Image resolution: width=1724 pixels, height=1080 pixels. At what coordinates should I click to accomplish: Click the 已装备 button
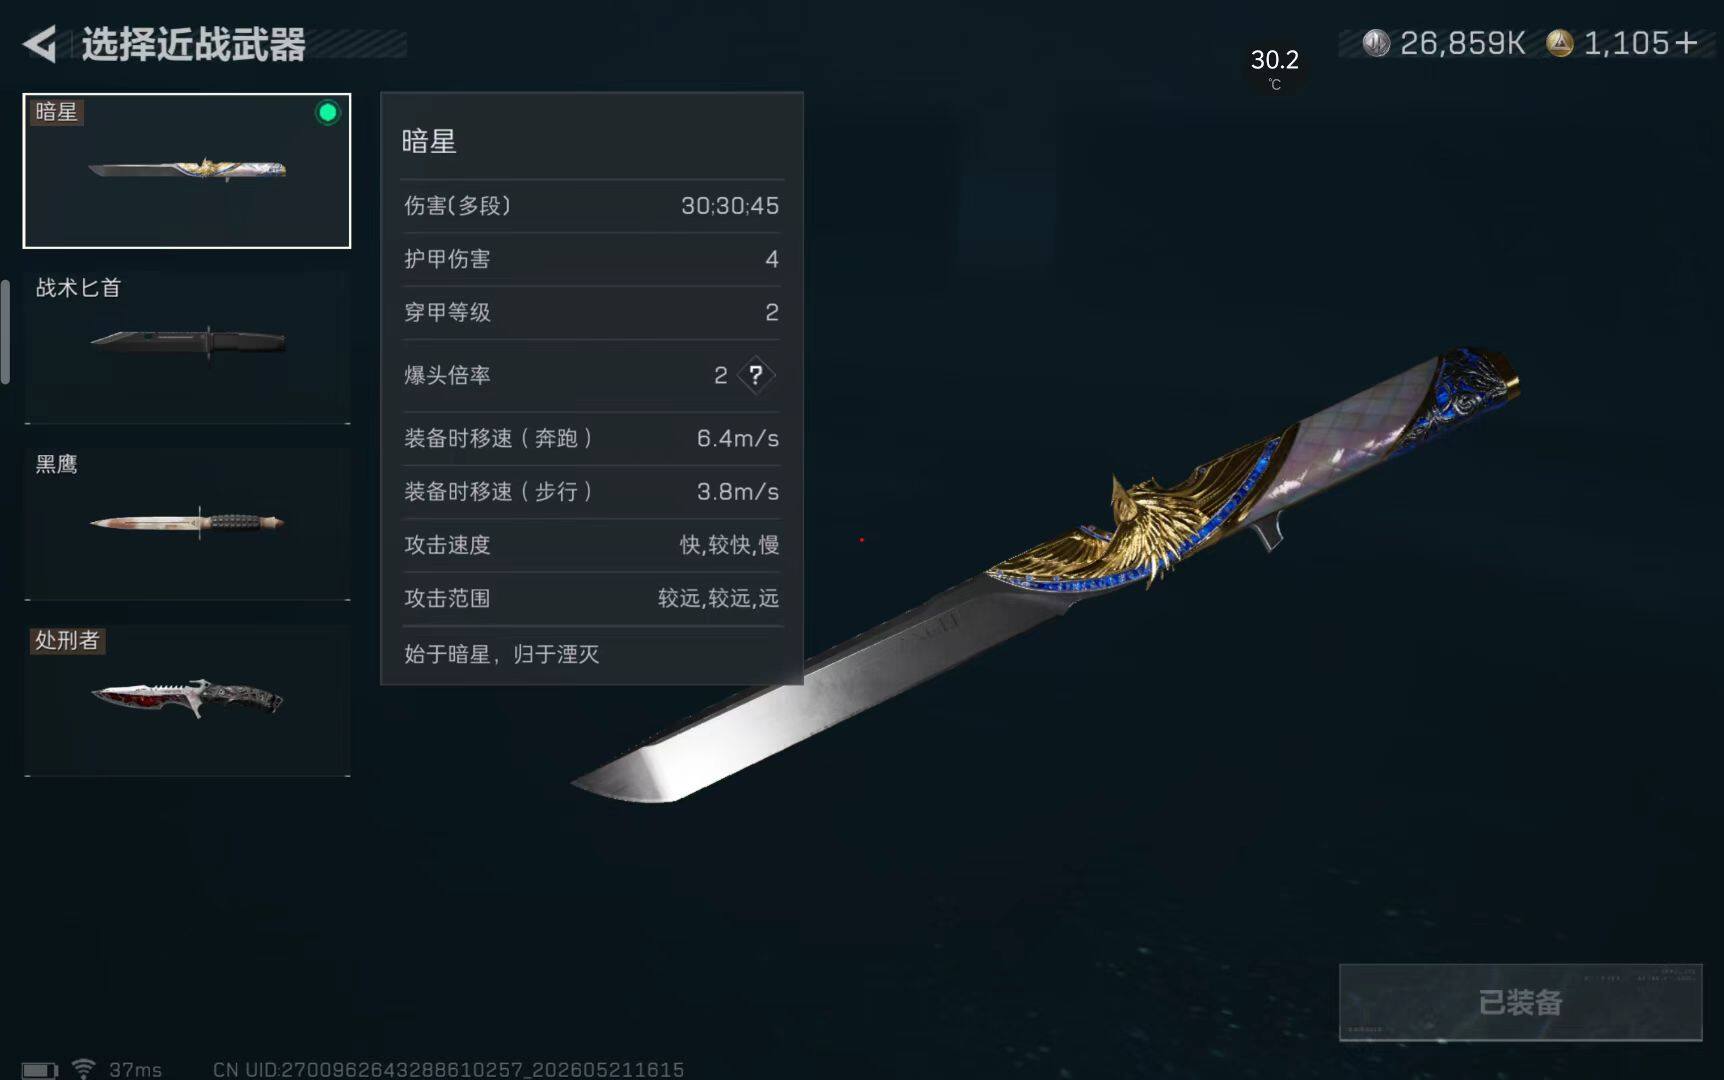(x=1520, y=1002)
